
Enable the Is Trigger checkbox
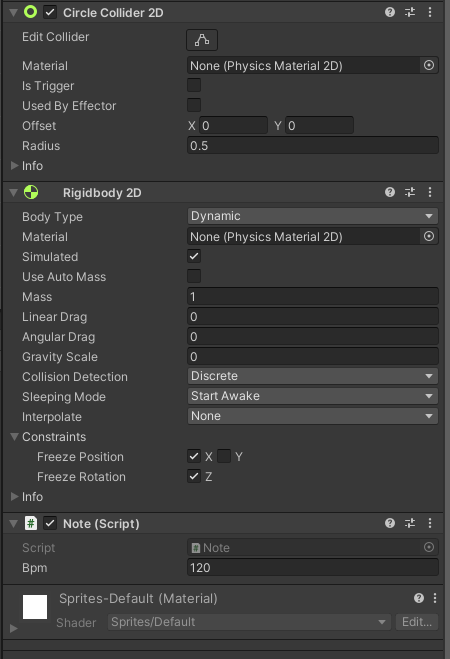pos(194,85)
